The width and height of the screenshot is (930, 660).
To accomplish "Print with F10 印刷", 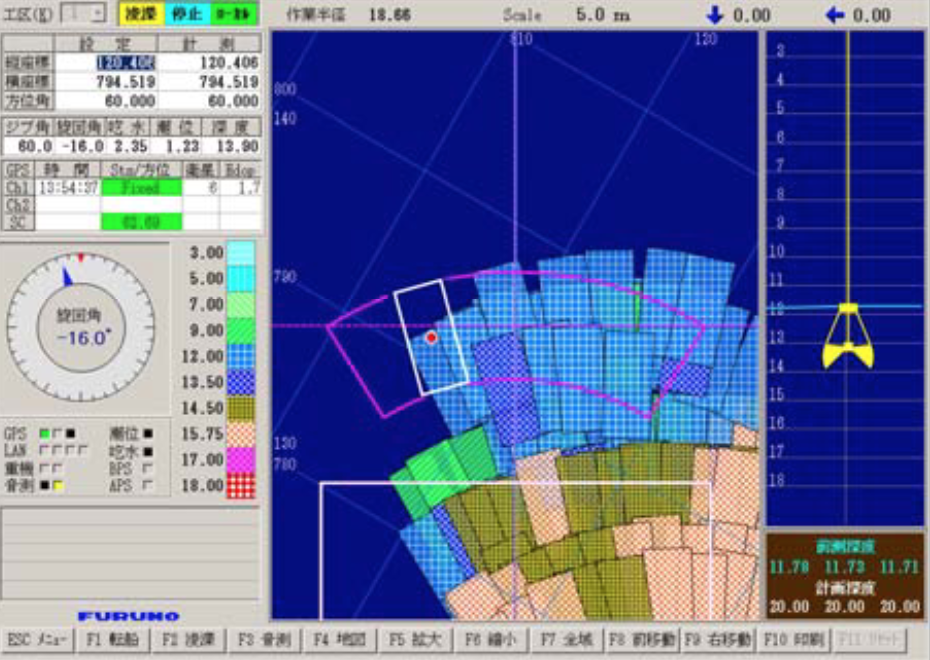I will tap(794, 640).
